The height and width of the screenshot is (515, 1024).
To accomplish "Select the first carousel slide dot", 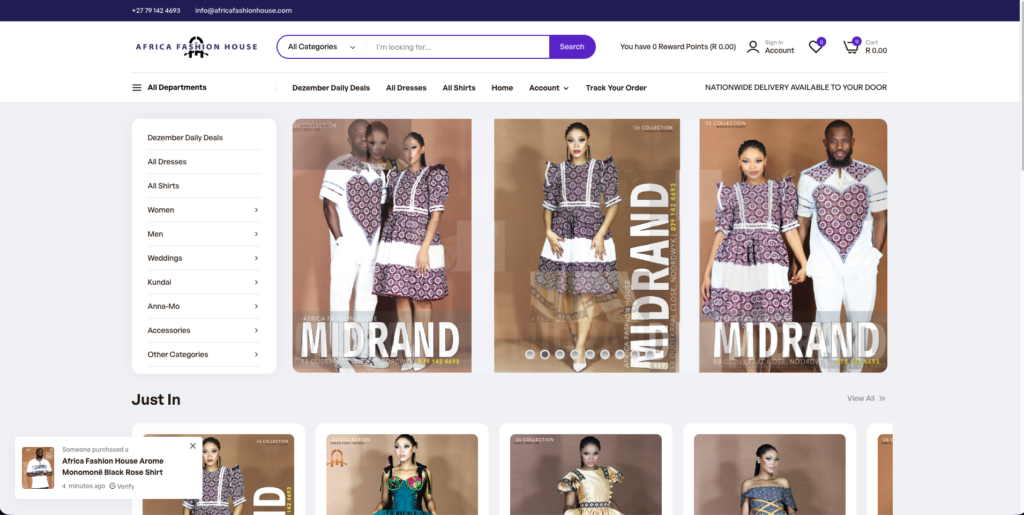I will click(530, 354).
